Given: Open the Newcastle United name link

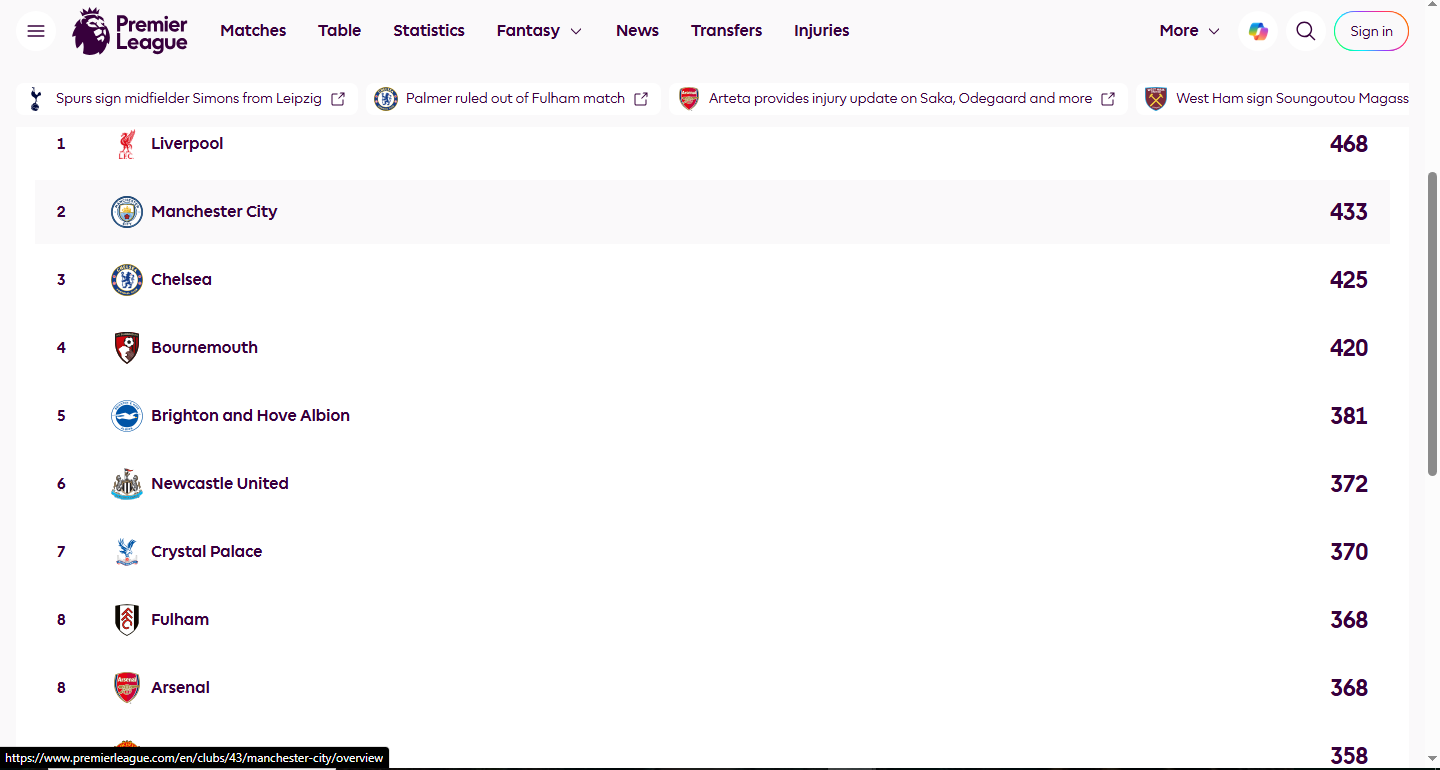Looking at the screenshot, I should (x=220, y=484).
